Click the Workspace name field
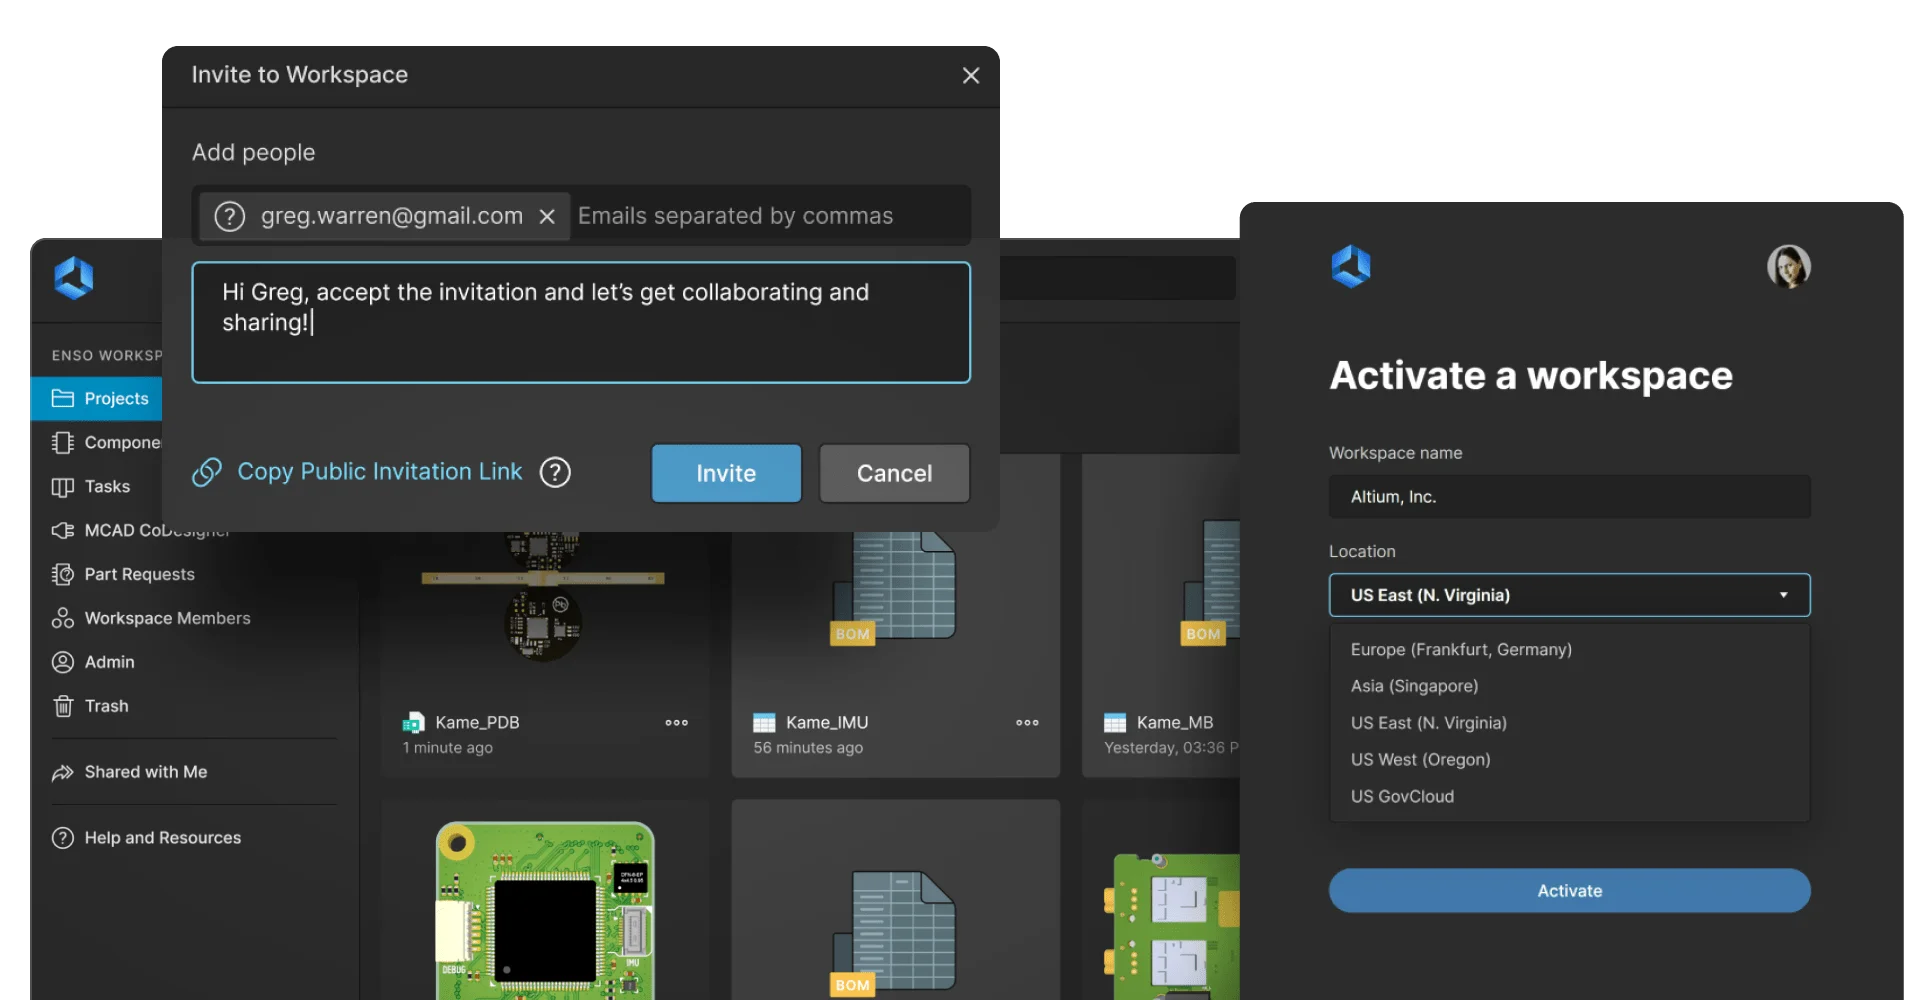 point(1569,497)
